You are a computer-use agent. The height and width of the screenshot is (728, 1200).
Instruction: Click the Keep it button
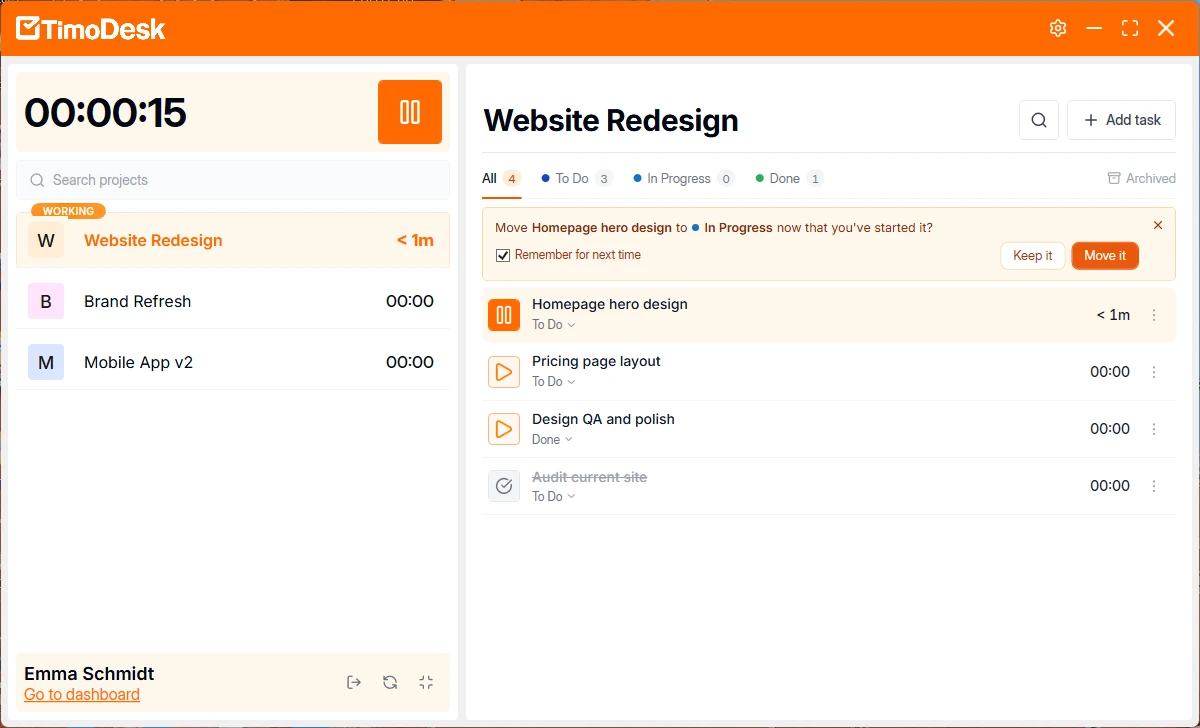1033,256
